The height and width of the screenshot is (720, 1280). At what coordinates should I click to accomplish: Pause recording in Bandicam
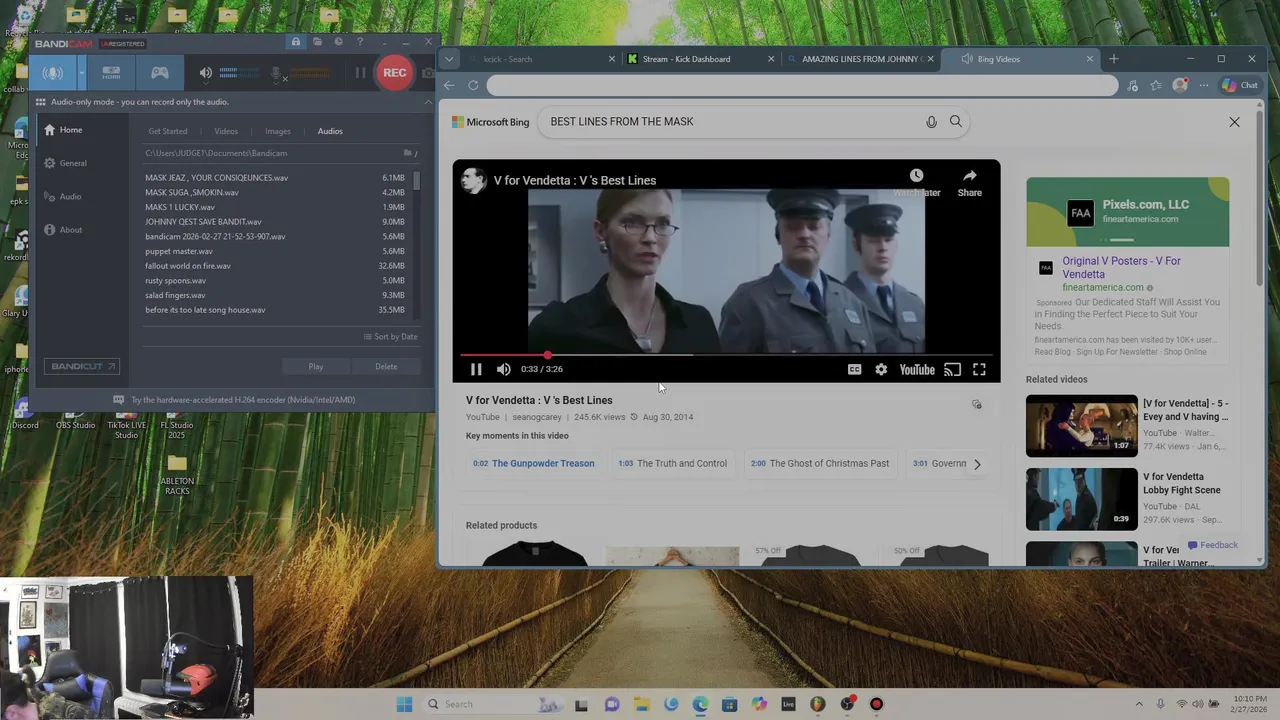(360, 73)
